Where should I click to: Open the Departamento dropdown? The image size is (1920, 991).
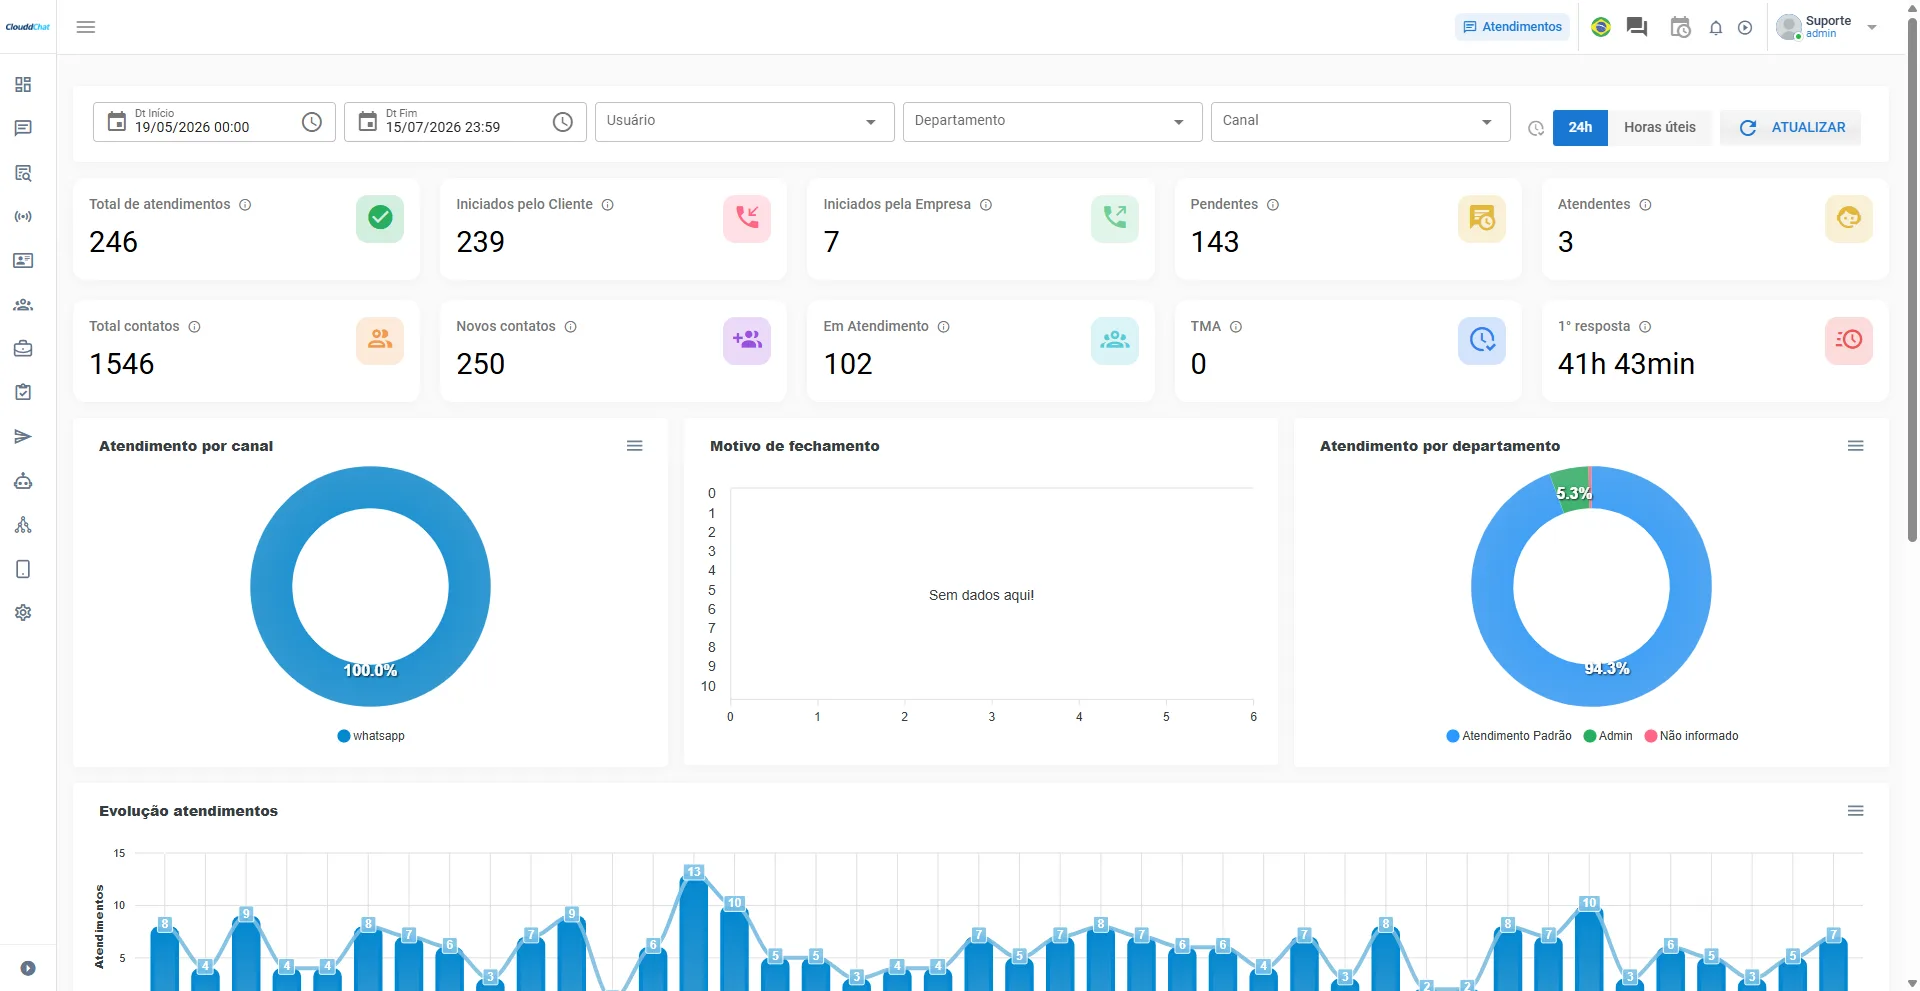coord(1053,122)
